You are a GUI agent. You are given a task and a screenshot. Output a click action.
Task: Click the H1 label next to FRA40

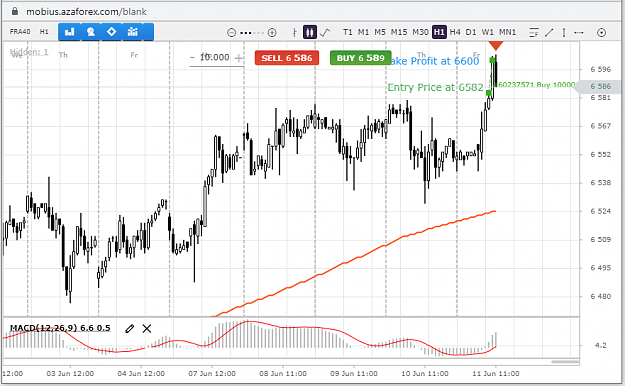pos(44,32)
